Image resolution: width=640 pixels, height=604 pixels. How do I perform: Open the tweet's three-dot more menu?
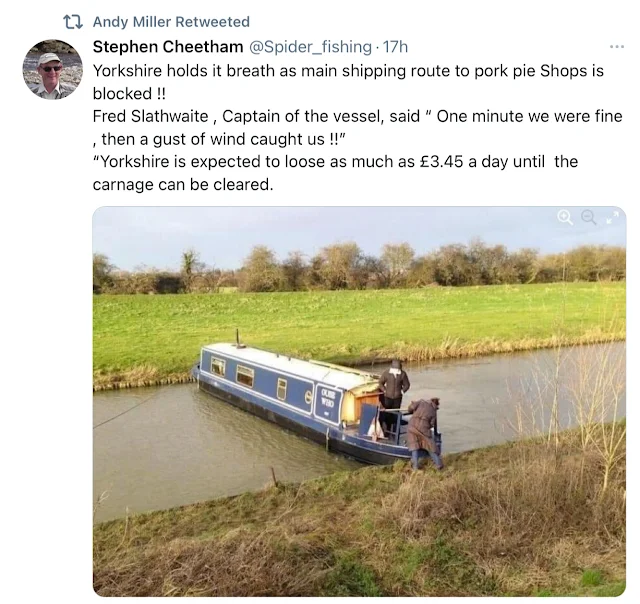tap(616, 46)
